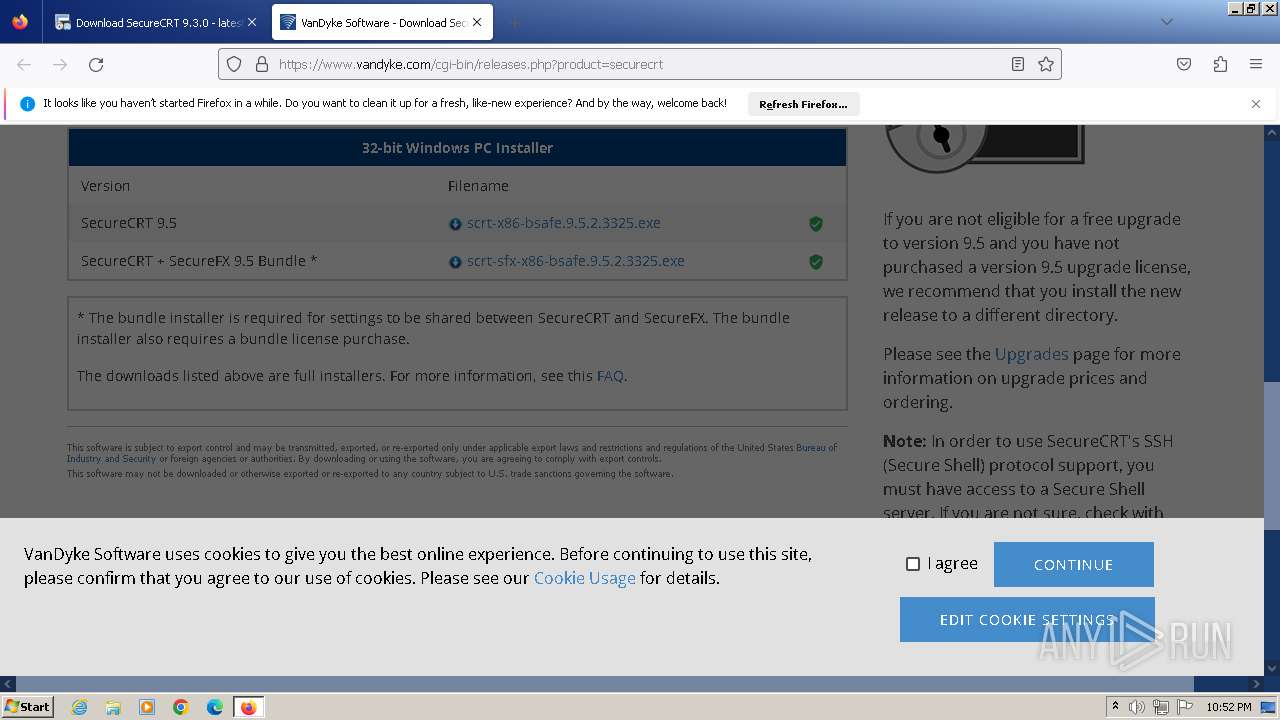1280x720 pixels.
Task: Click green shield icon for SecureCRT 9.5 row
Action: point(816,224)
